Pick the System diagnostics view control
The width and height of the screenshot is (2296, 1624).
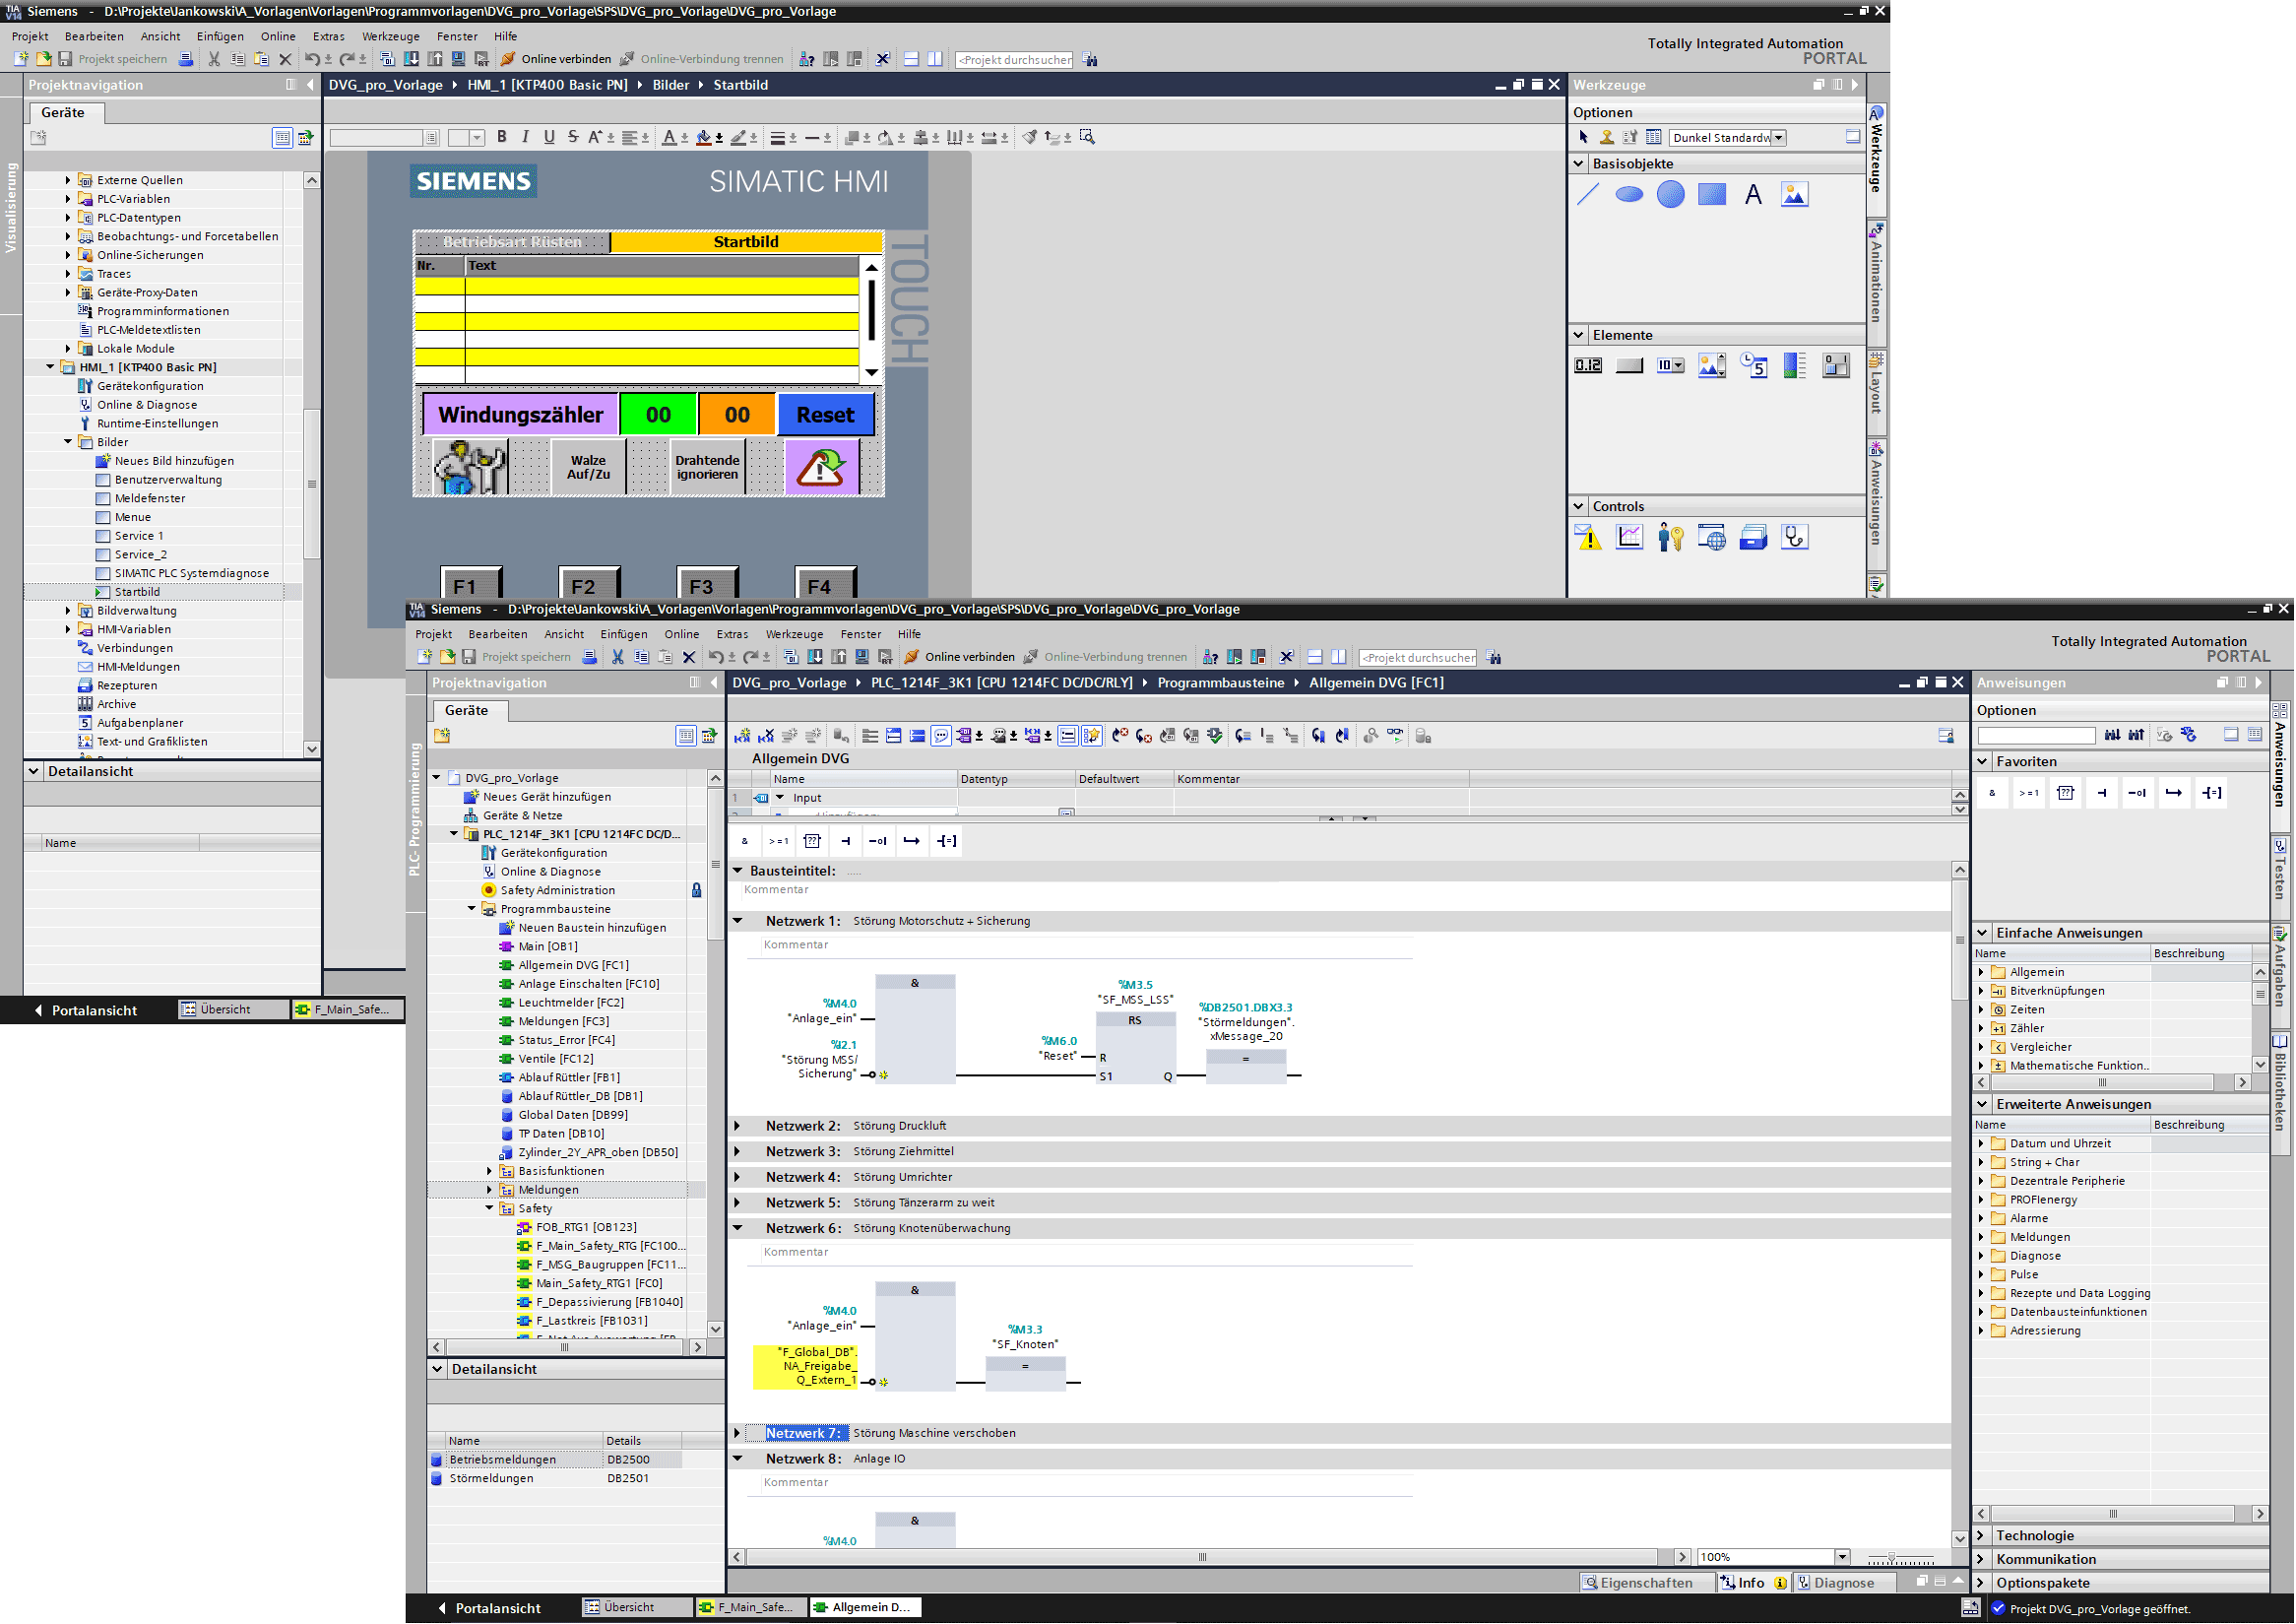[1795, 538]
